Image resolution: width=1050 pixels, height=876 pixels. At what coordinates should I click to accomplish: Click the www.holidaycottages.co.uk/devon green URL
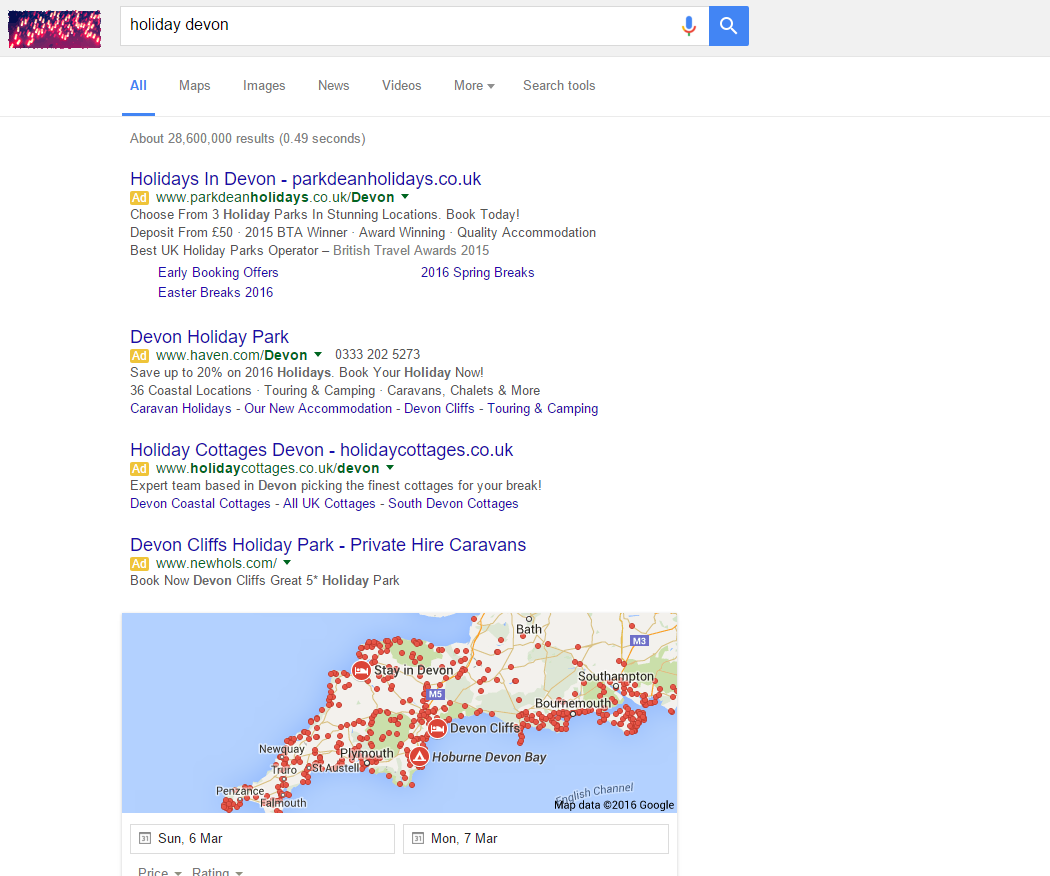(x=268, y=469)
